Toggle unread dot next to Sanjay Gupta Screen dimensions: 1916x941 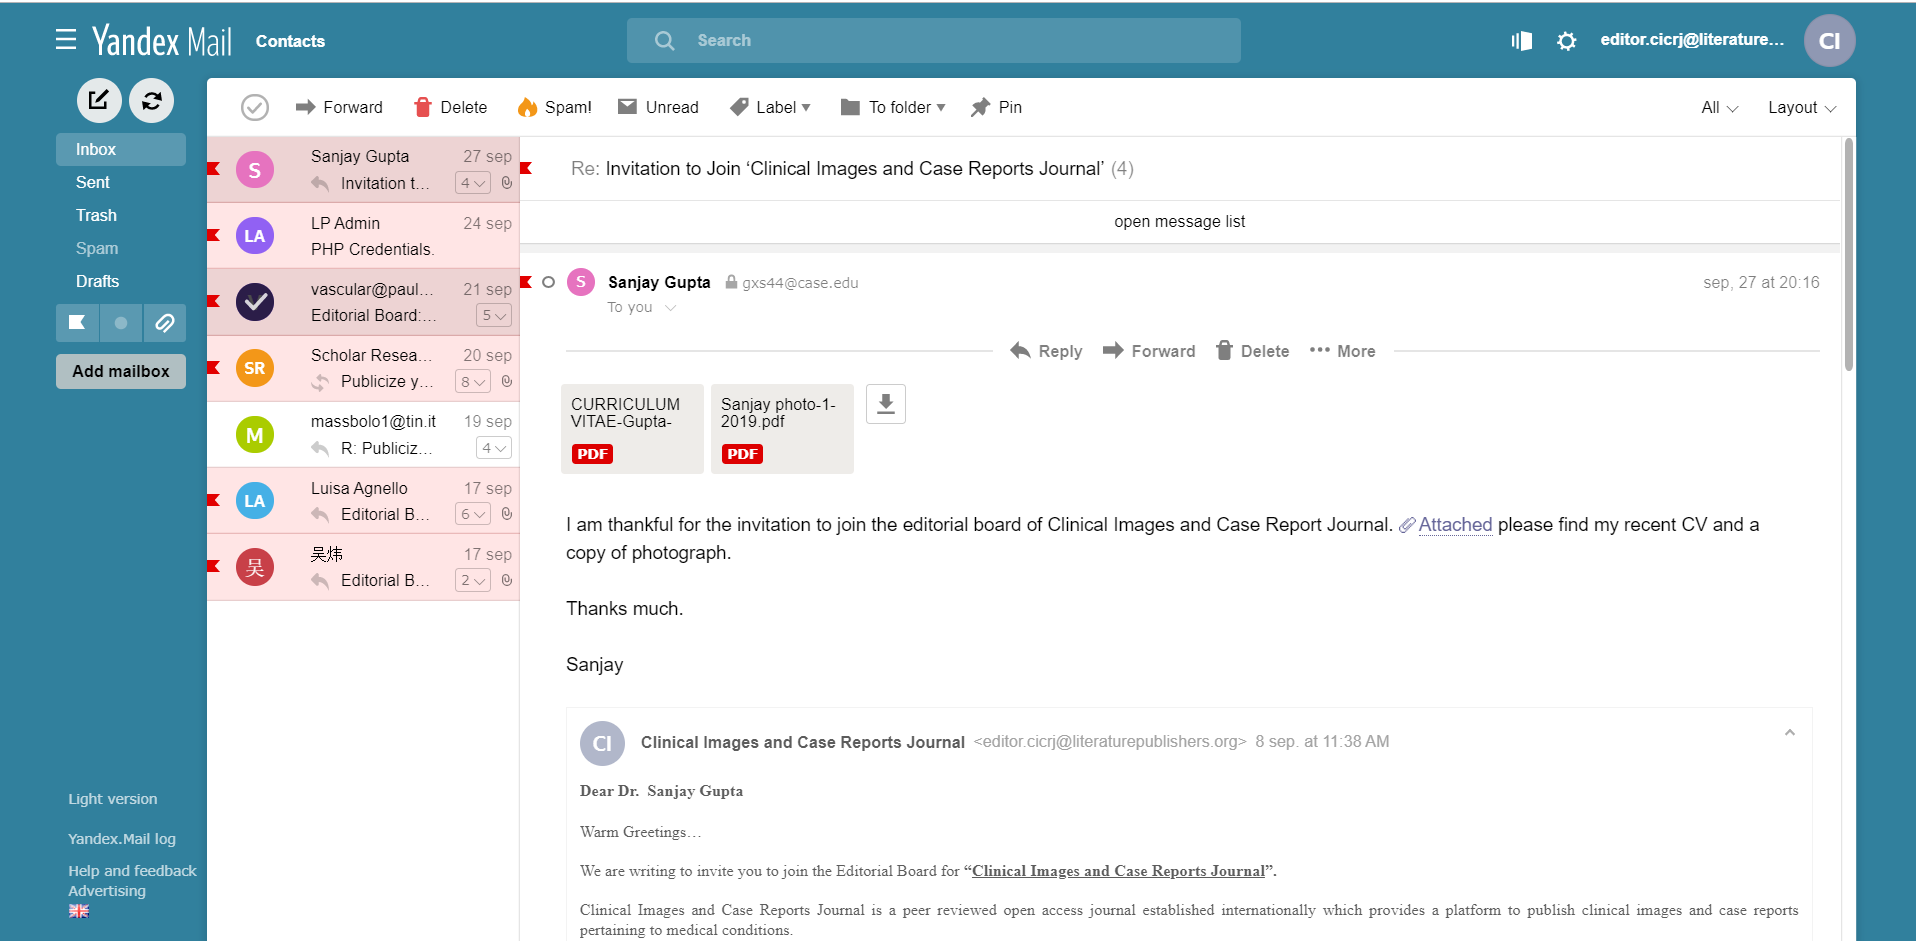548,282
